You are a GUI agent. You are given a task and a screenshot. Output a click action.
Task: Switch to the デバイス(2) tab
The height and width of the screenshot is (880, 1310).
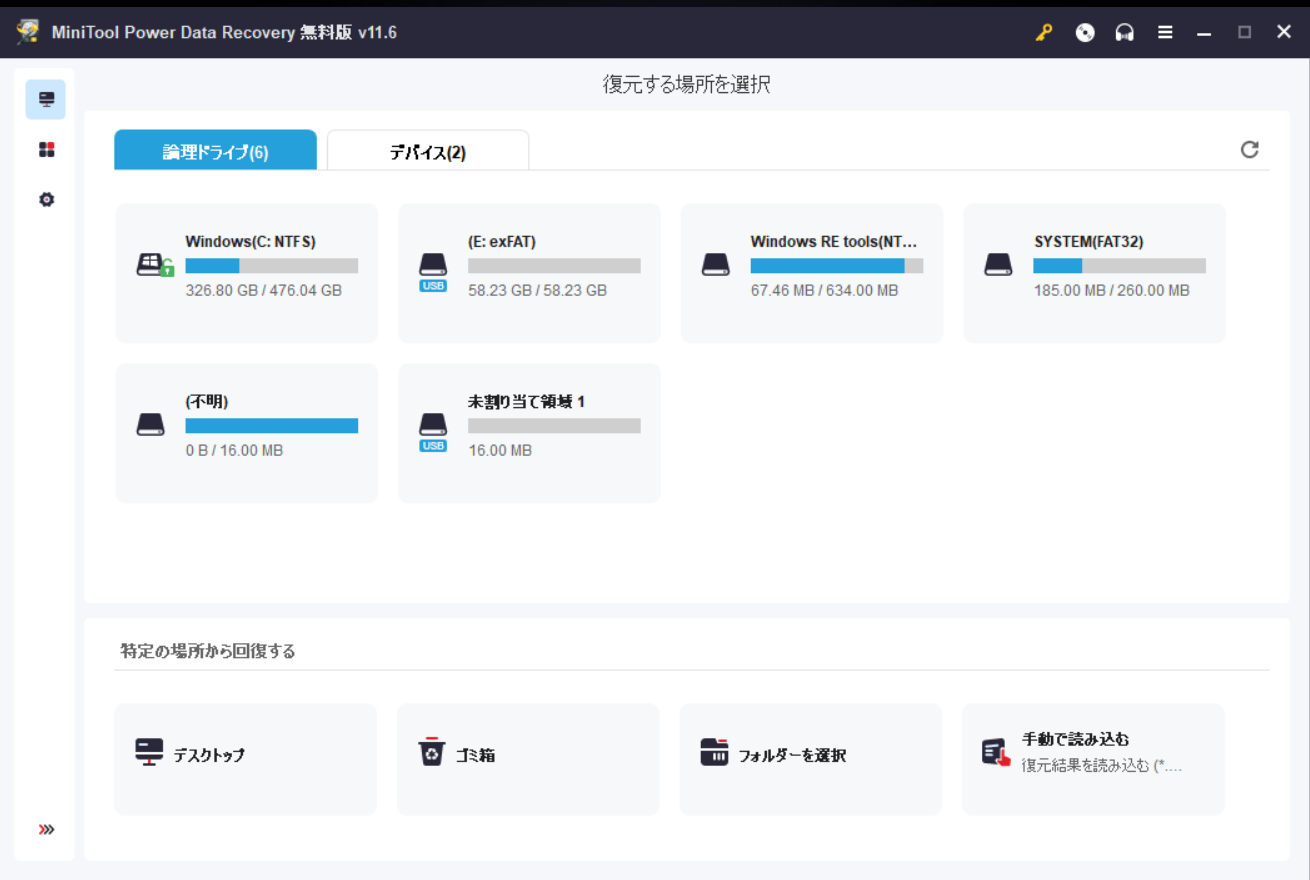[x=428, y=152]
